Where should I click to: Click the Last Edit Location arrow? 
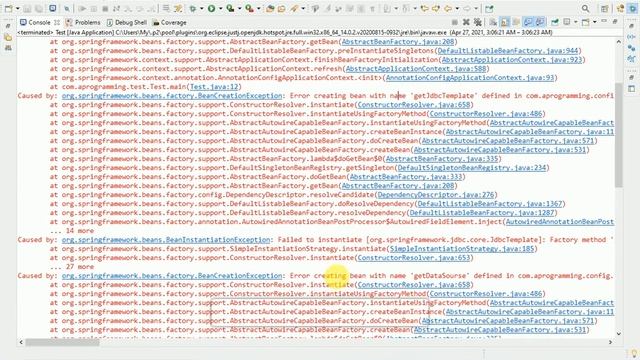[424, 9]
